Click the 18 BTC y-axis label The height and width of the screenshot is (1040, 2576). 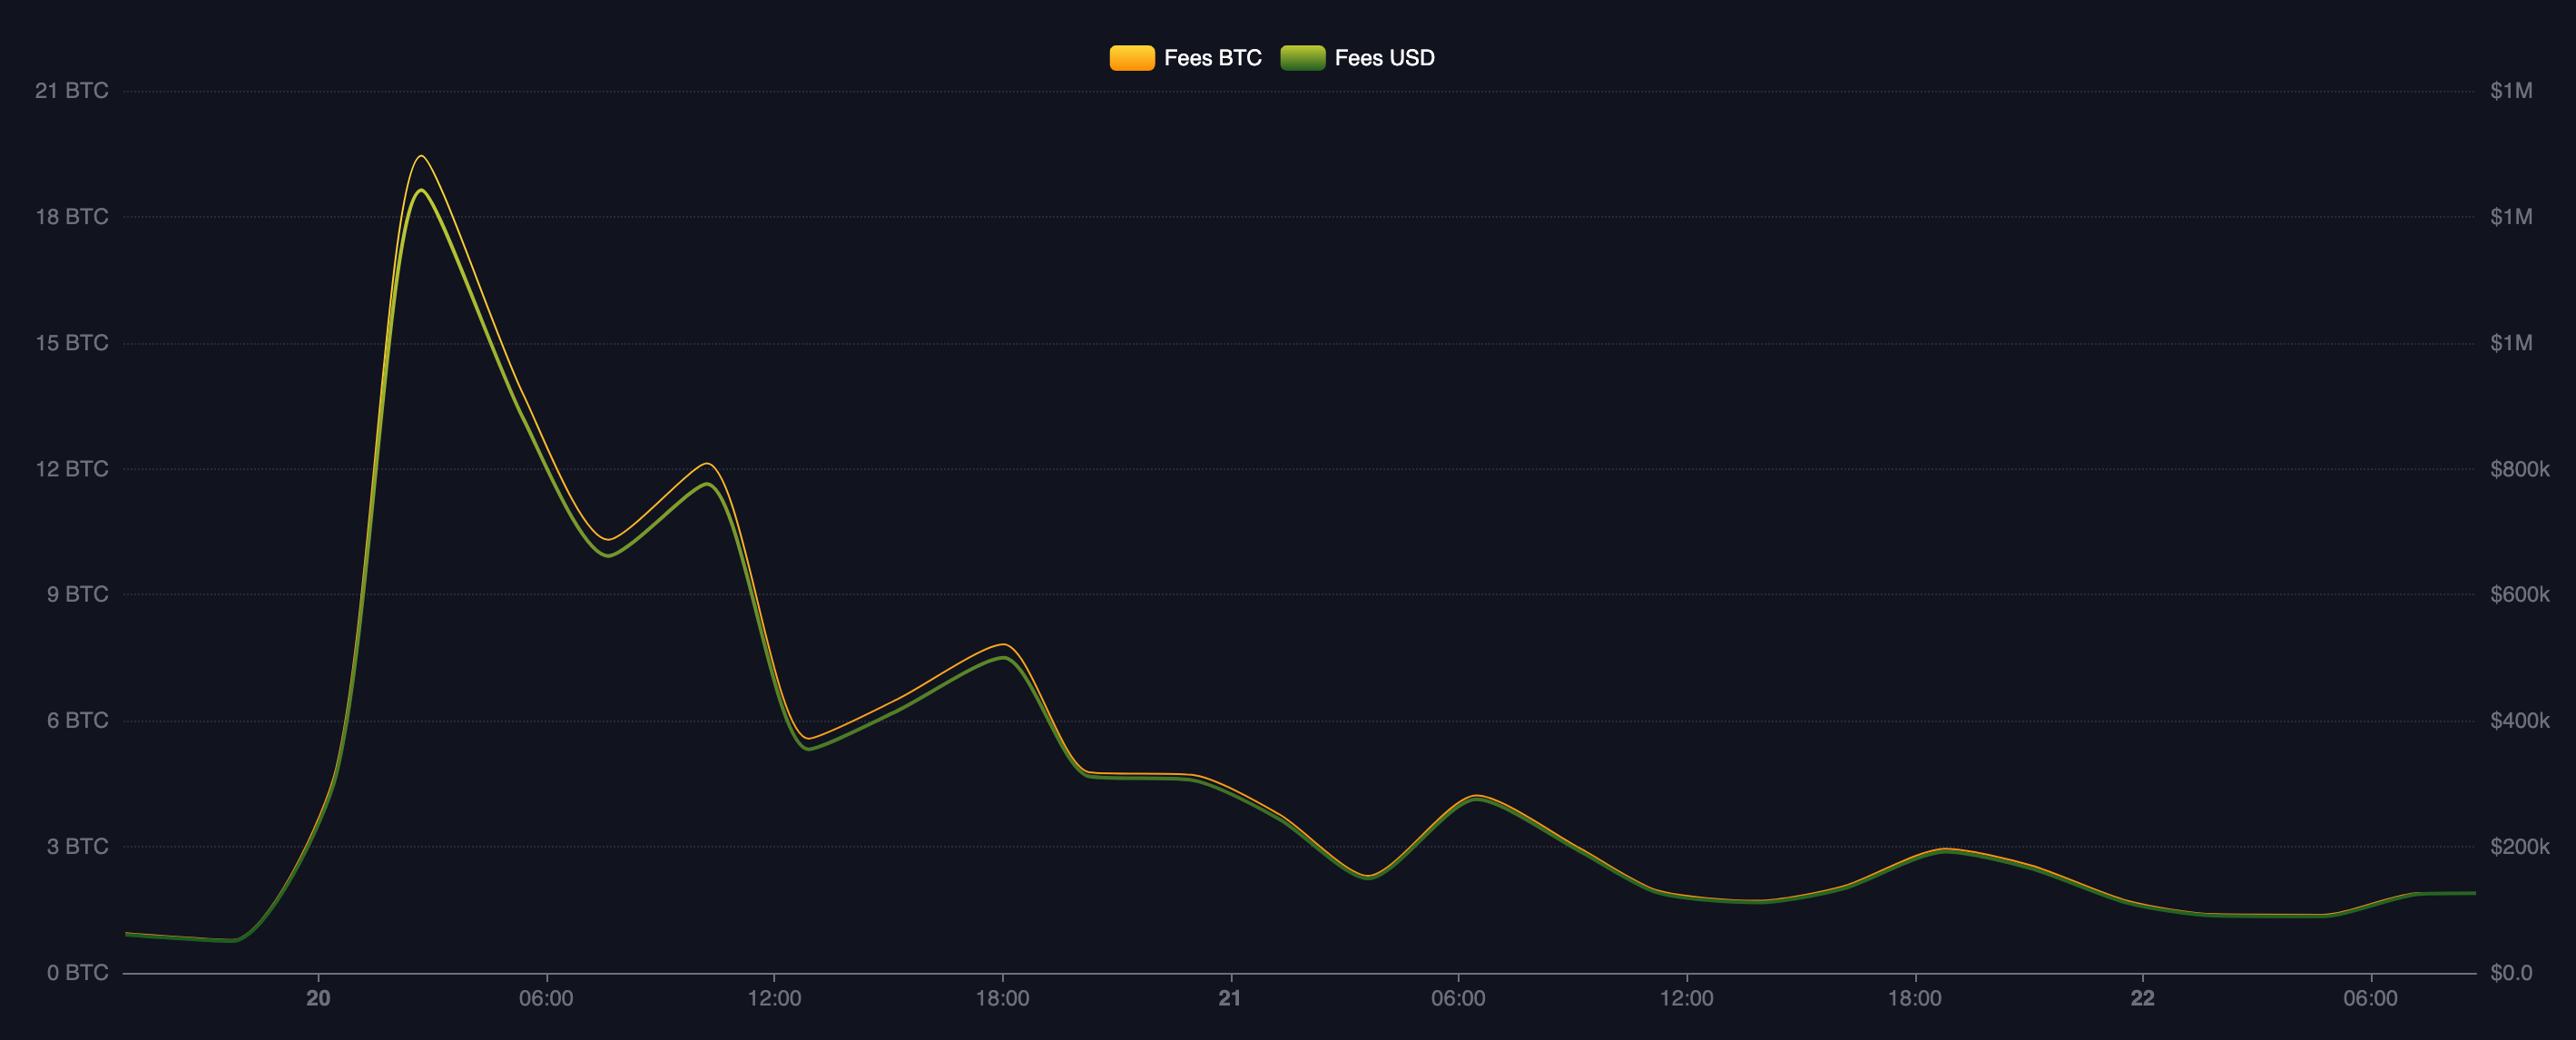pyautogui.click(x=71, y=217)
